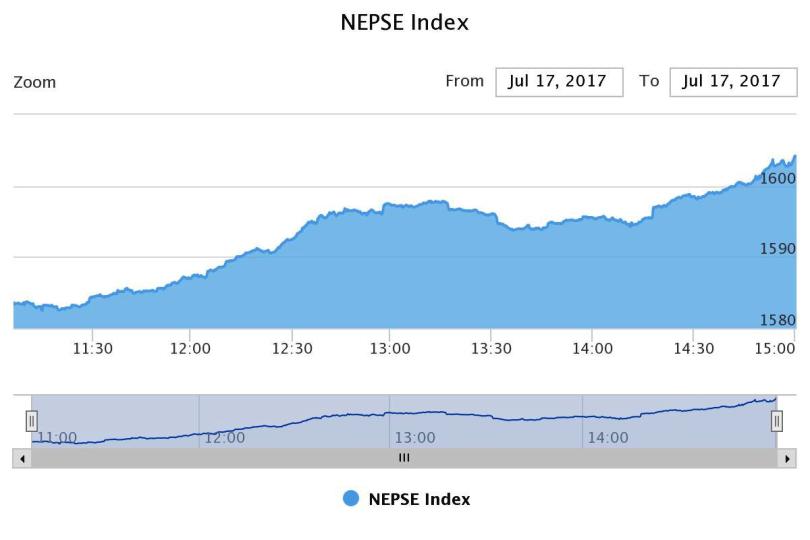The width and height of the screenshot is (810, 540).
Task: Click the 12:00 label in the navigator
Action: pos(224,437)
